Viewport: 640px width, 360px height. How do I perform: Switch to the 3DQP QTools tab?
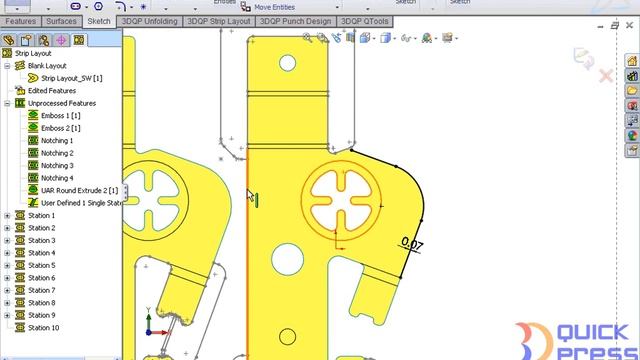pos(364,21)
